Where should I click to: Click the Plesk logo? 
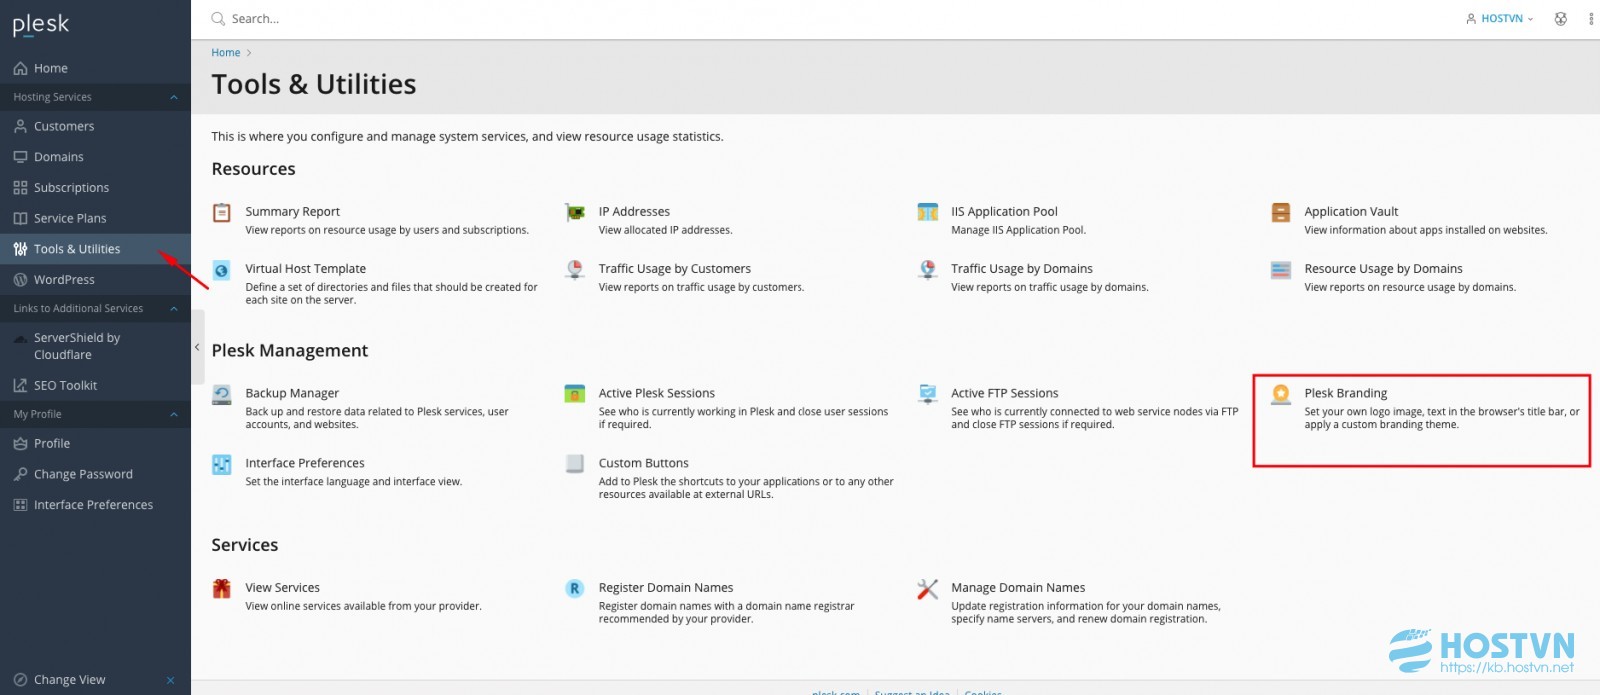point(41,24)
